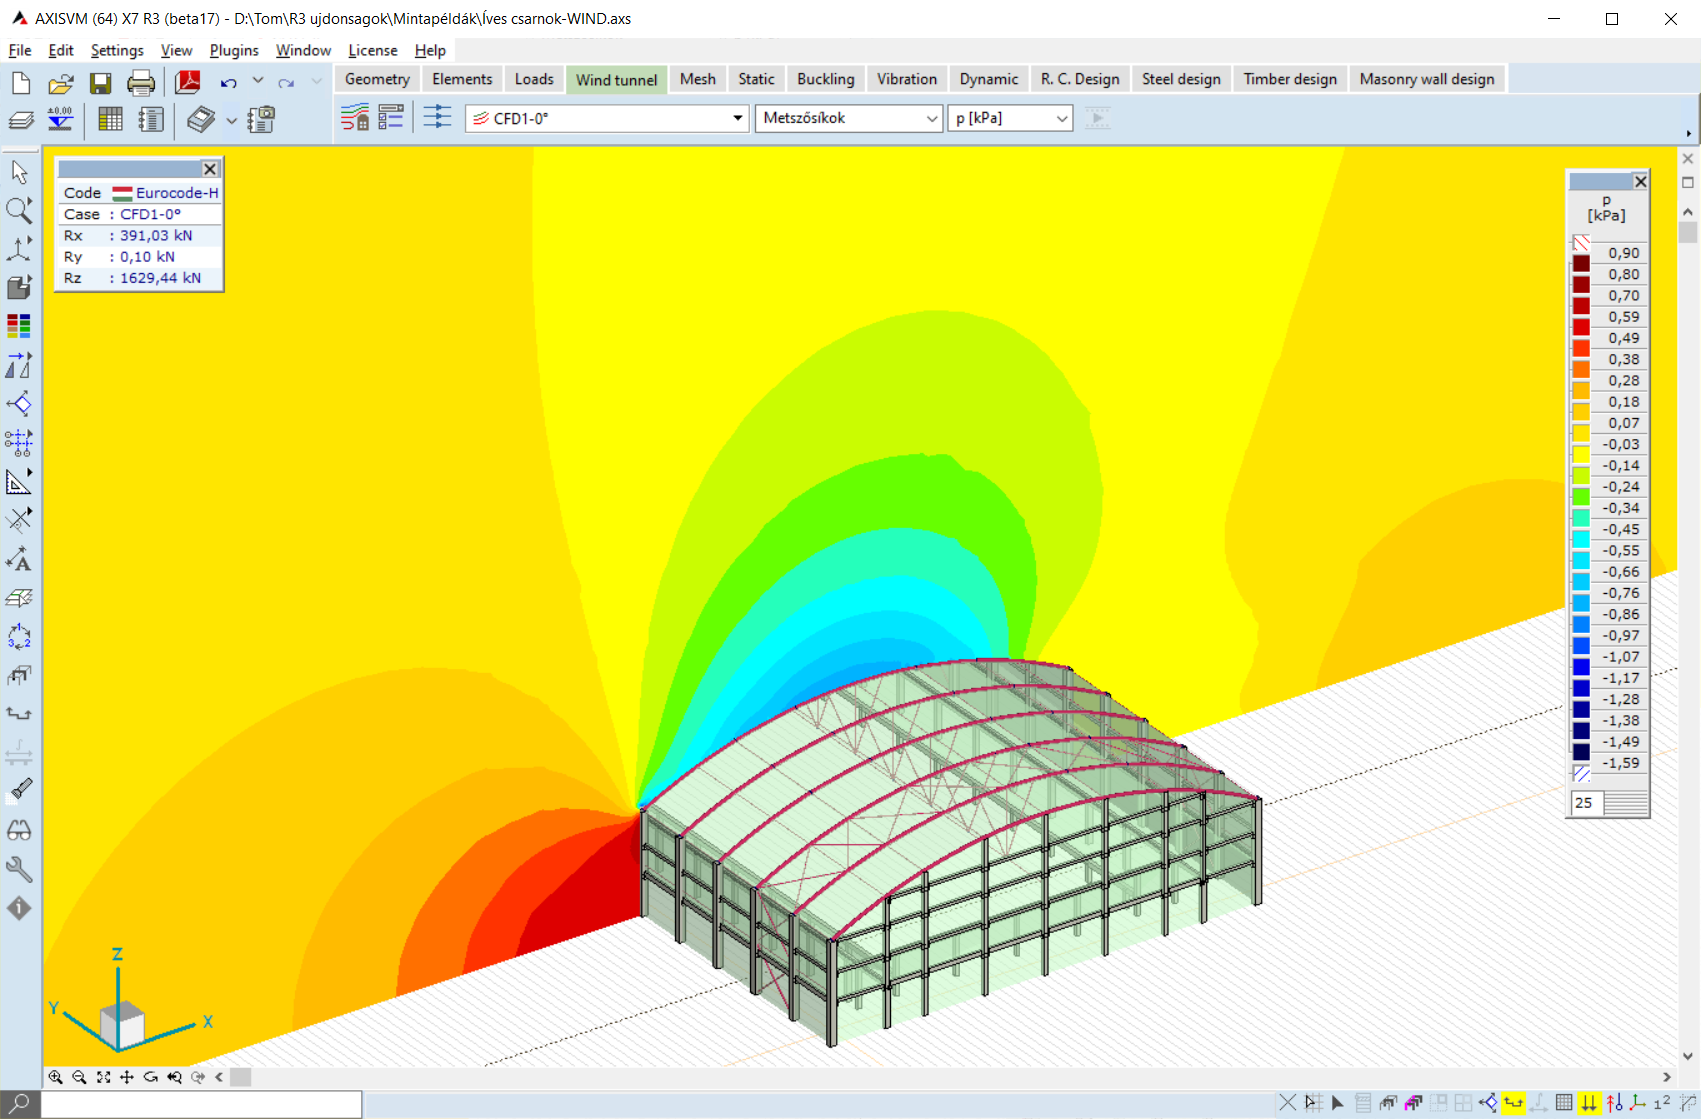Click the wind tunnel streamlines building icon
The width and height of the screenshot is (1701, 1119).
[354, 118]
